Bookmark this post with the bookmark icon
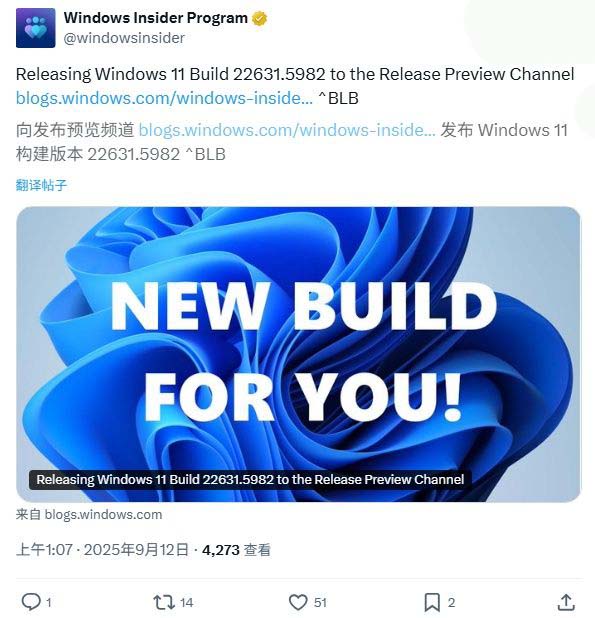The width and height of the screenshot is (595, 618). (x=432, y=602)
